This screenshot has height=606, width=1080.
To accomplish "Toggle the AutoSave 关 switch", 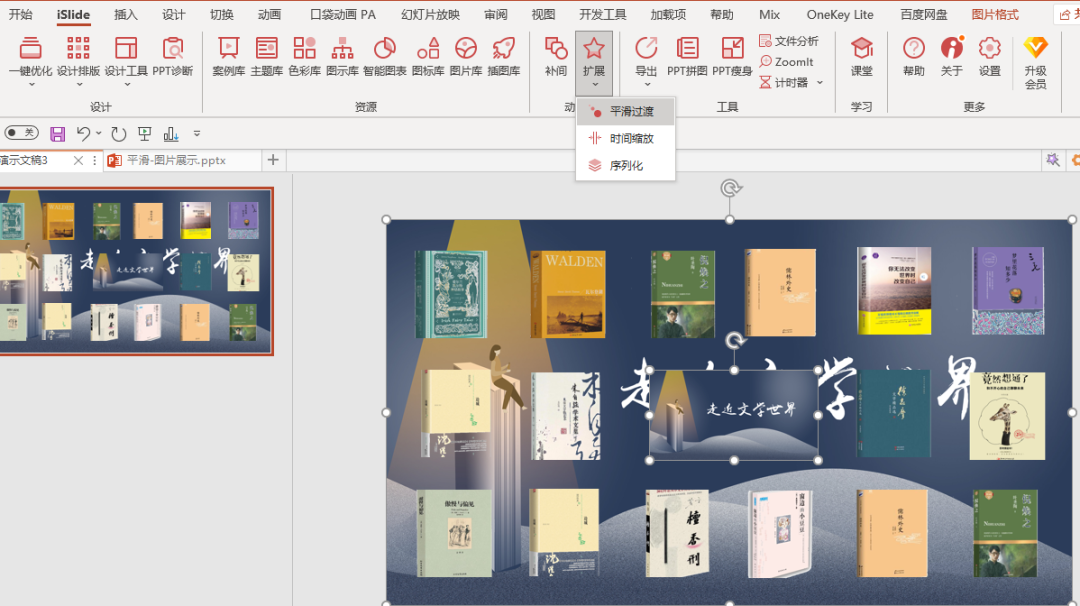I will 21,133.
